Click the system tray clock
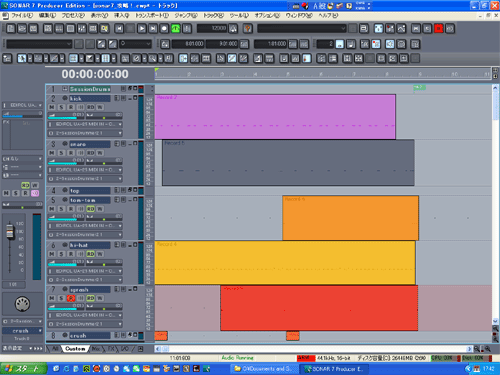 tap(489, 369)
